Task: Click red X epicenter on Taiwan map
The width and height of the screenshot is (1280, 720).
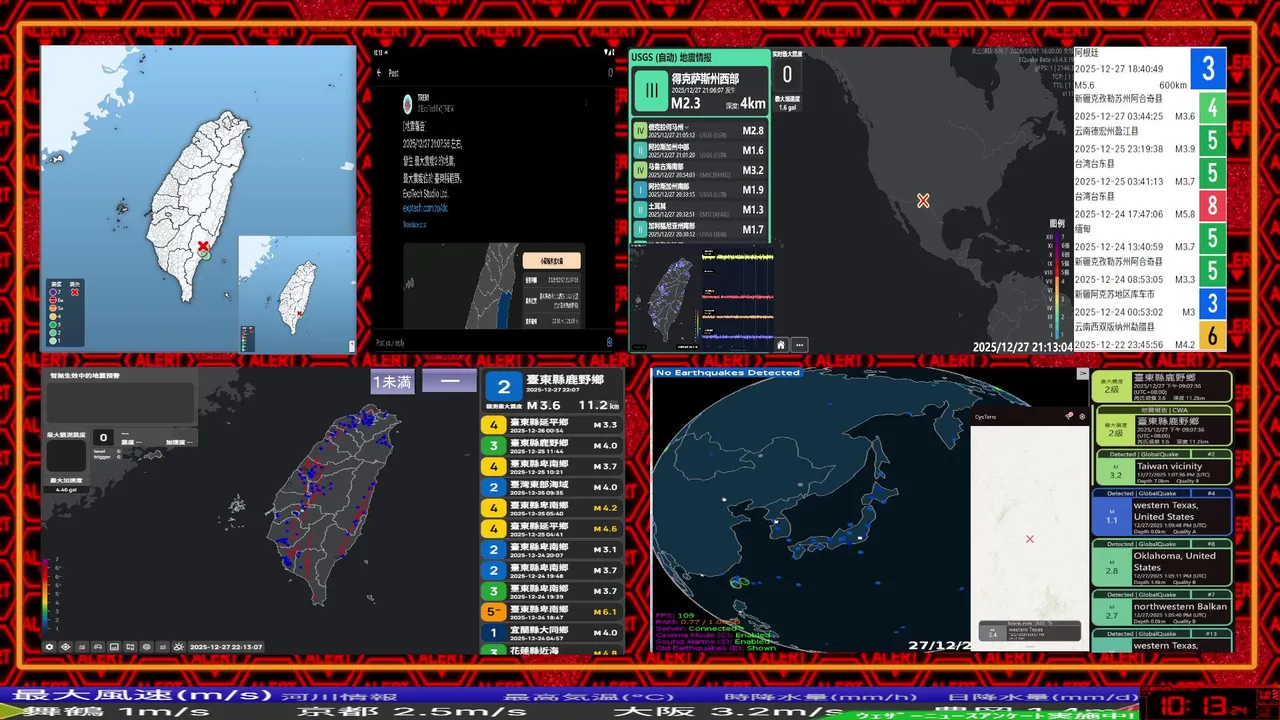Action: pos(203,246)
